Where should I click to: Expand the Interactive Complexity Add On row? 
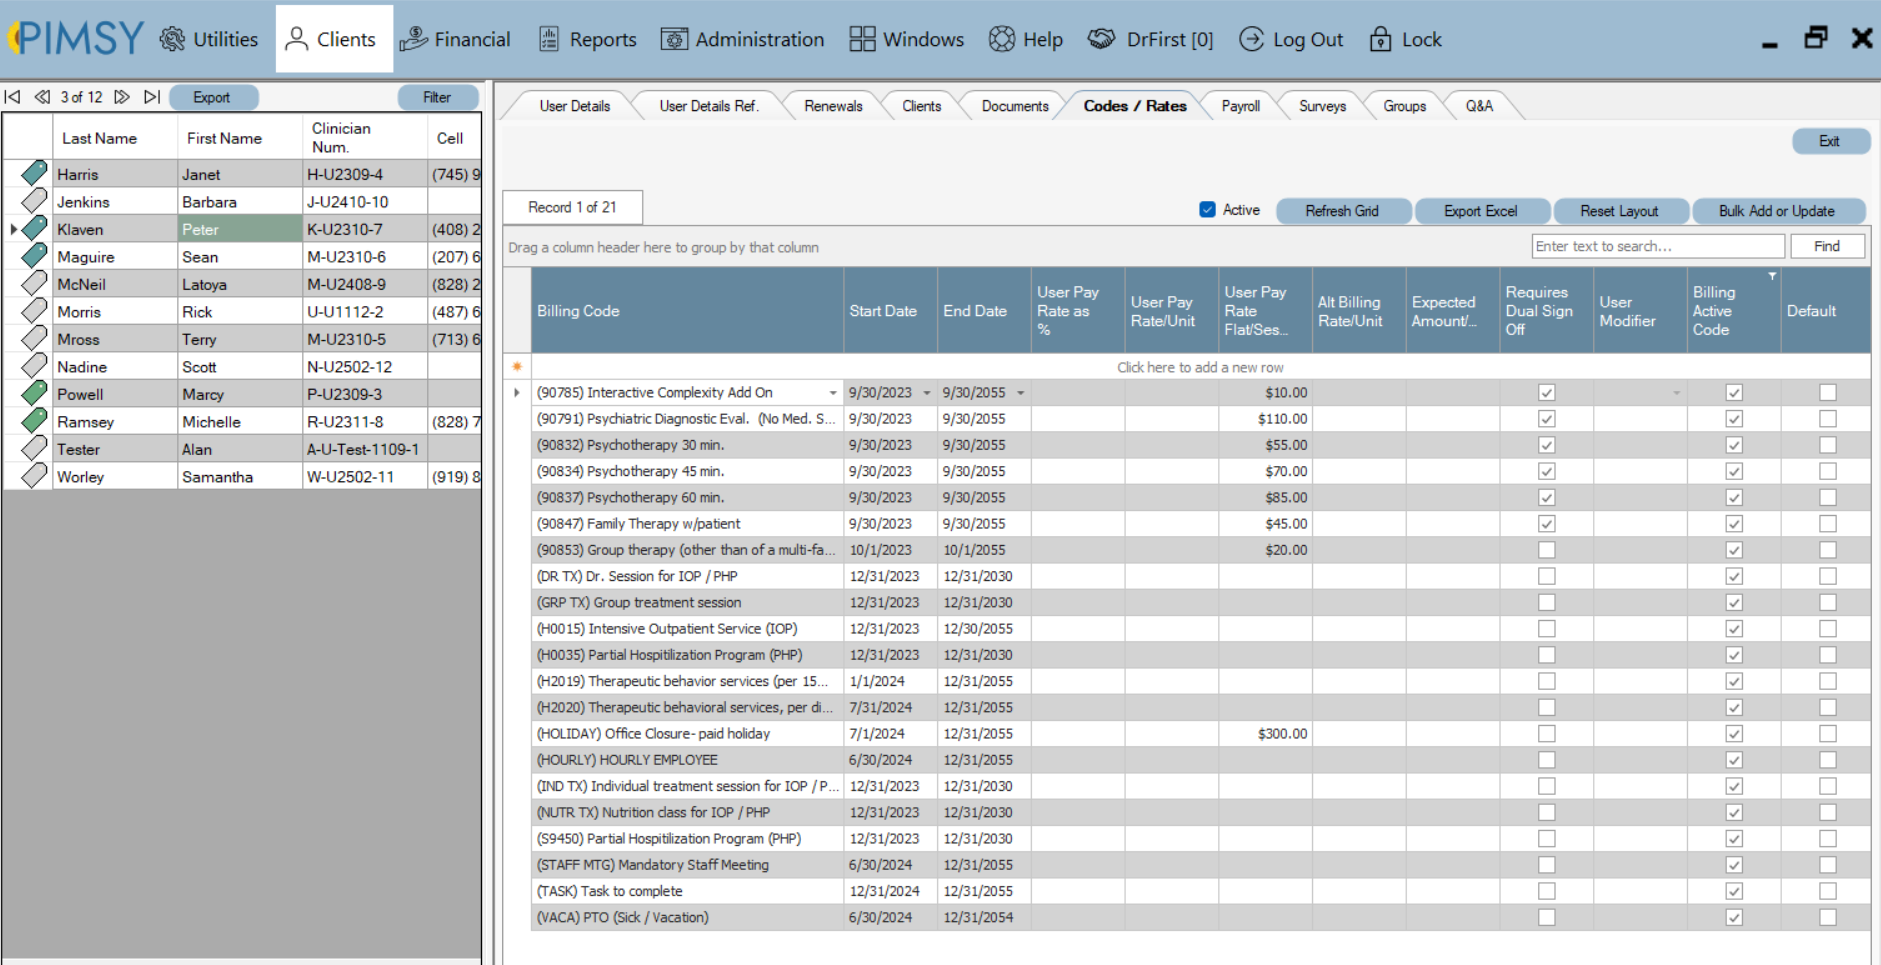point(518,392)
